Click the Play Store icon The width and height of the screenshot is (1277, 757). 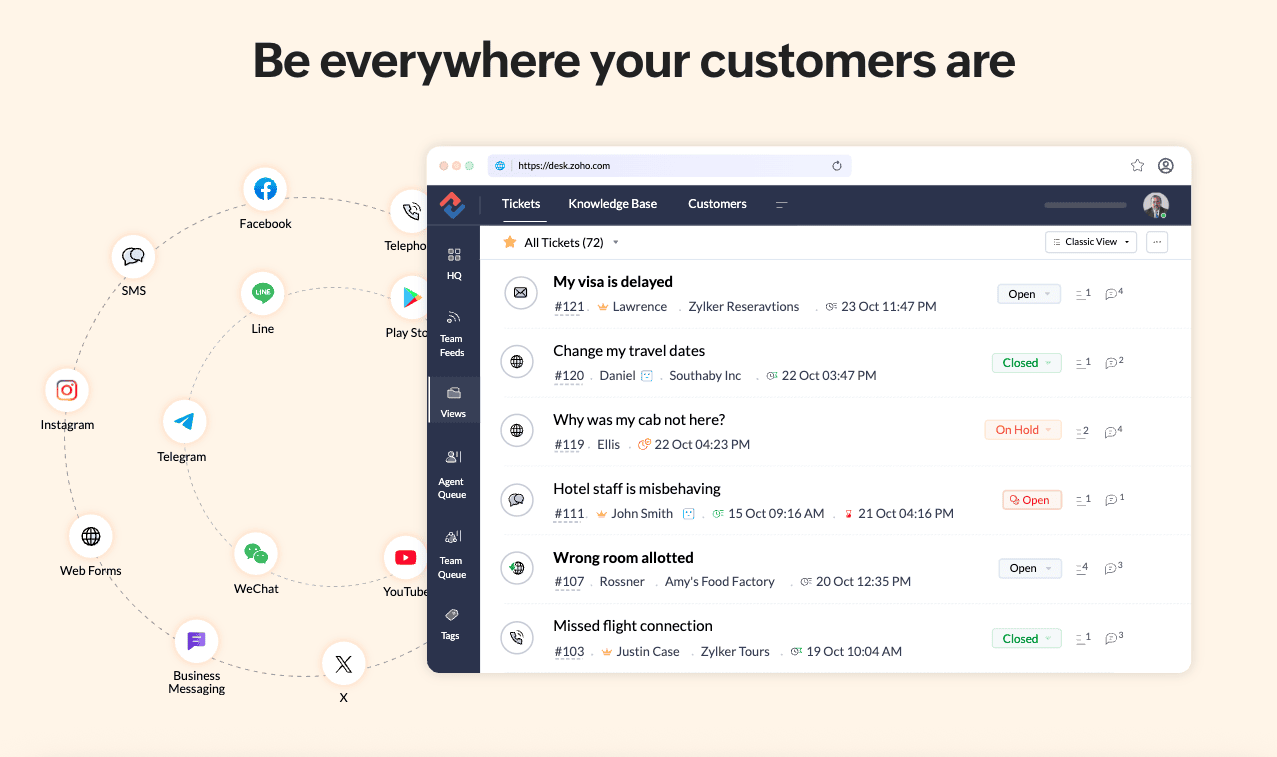click(409, 298)
